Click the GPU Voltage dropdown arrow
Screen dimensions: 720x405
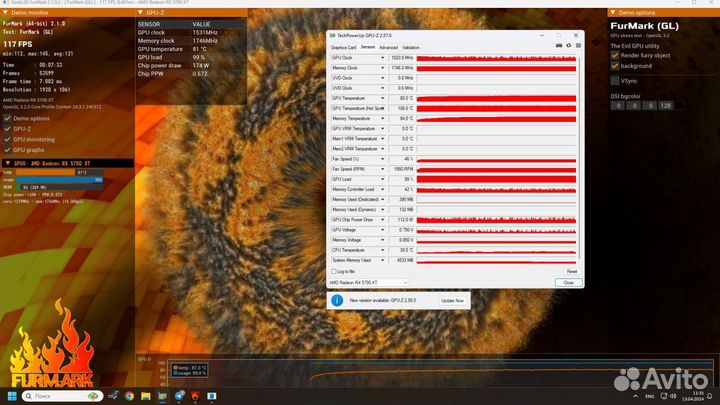pyautogui.click(x=382, y=230)
